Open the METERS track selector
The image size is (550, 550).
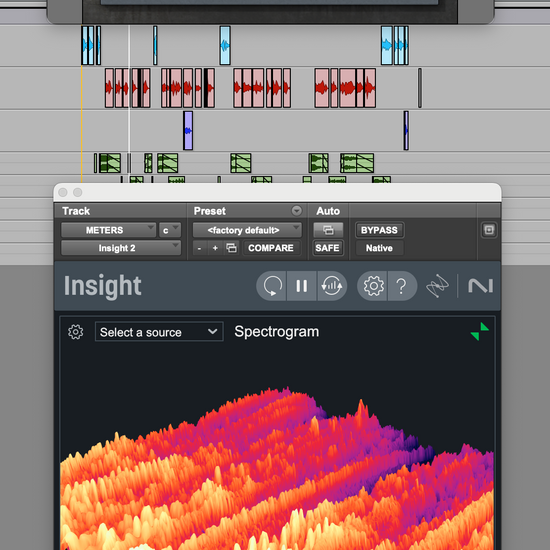[108, 230]
